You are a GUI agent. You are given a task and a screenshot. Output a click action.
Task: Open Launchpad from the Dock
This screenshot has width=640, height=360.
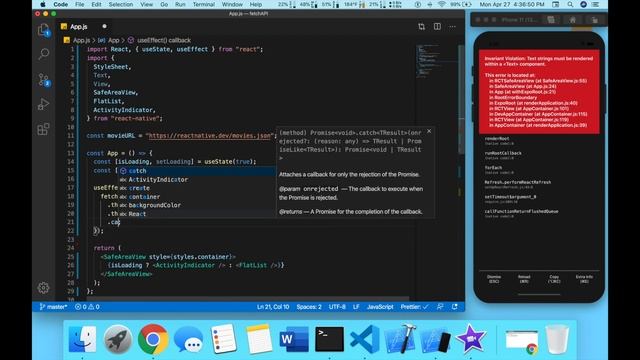[x=118, y=339]
